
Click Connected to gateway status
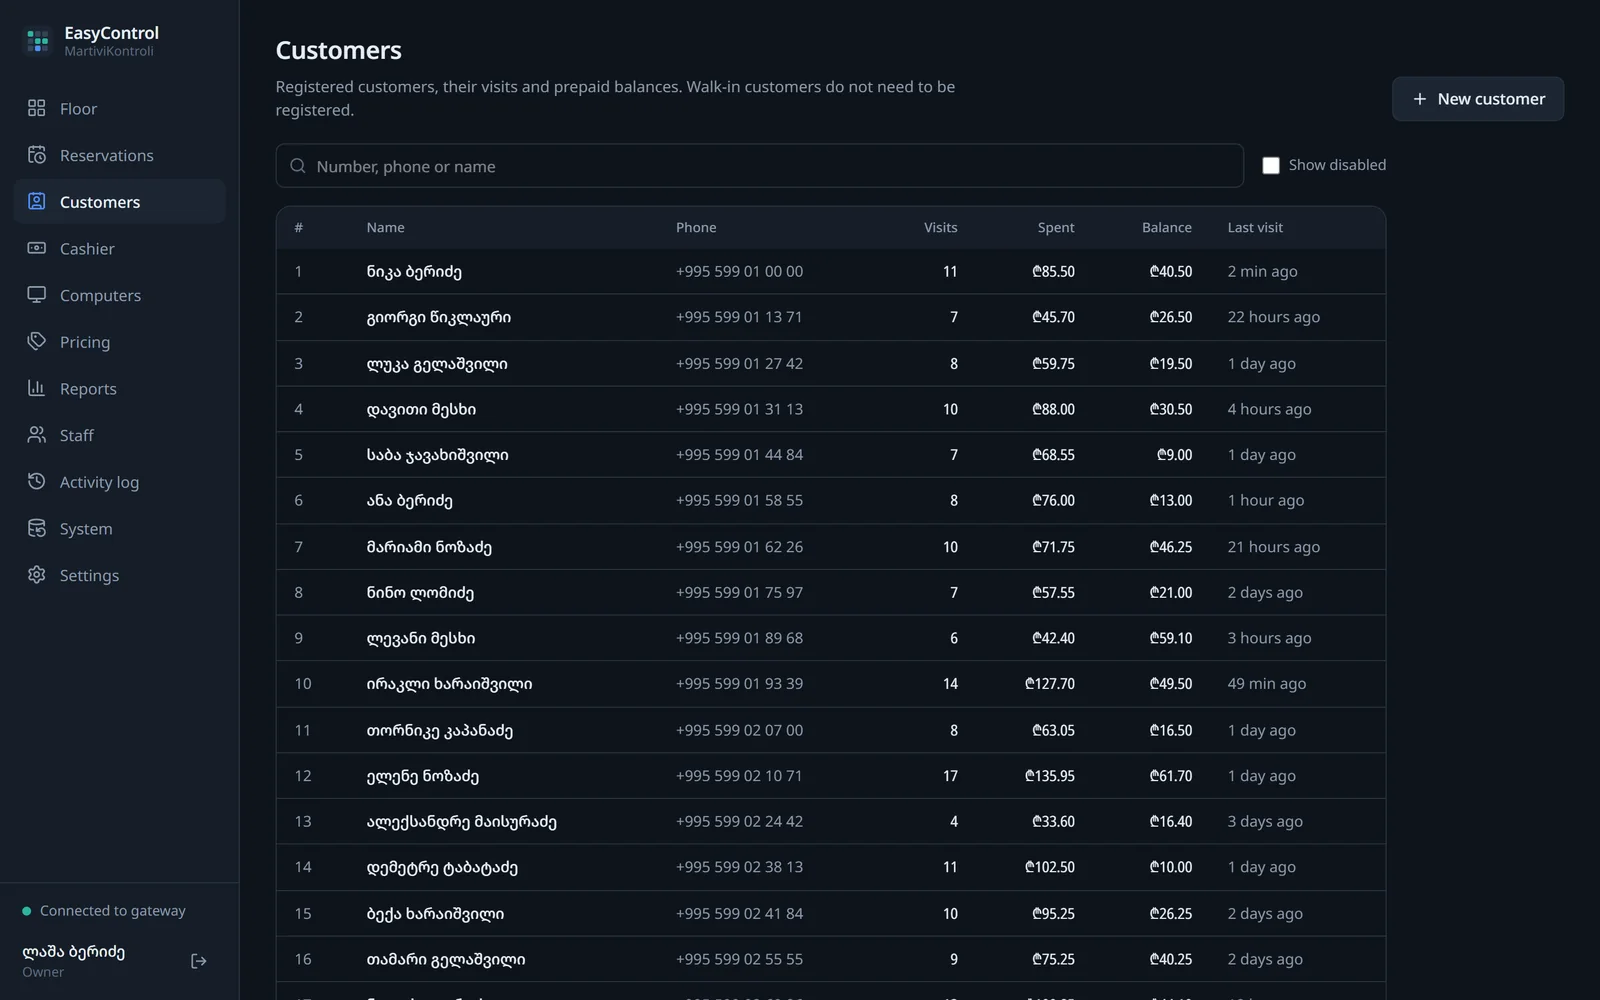pyautogui.click(x=104, y=911)
